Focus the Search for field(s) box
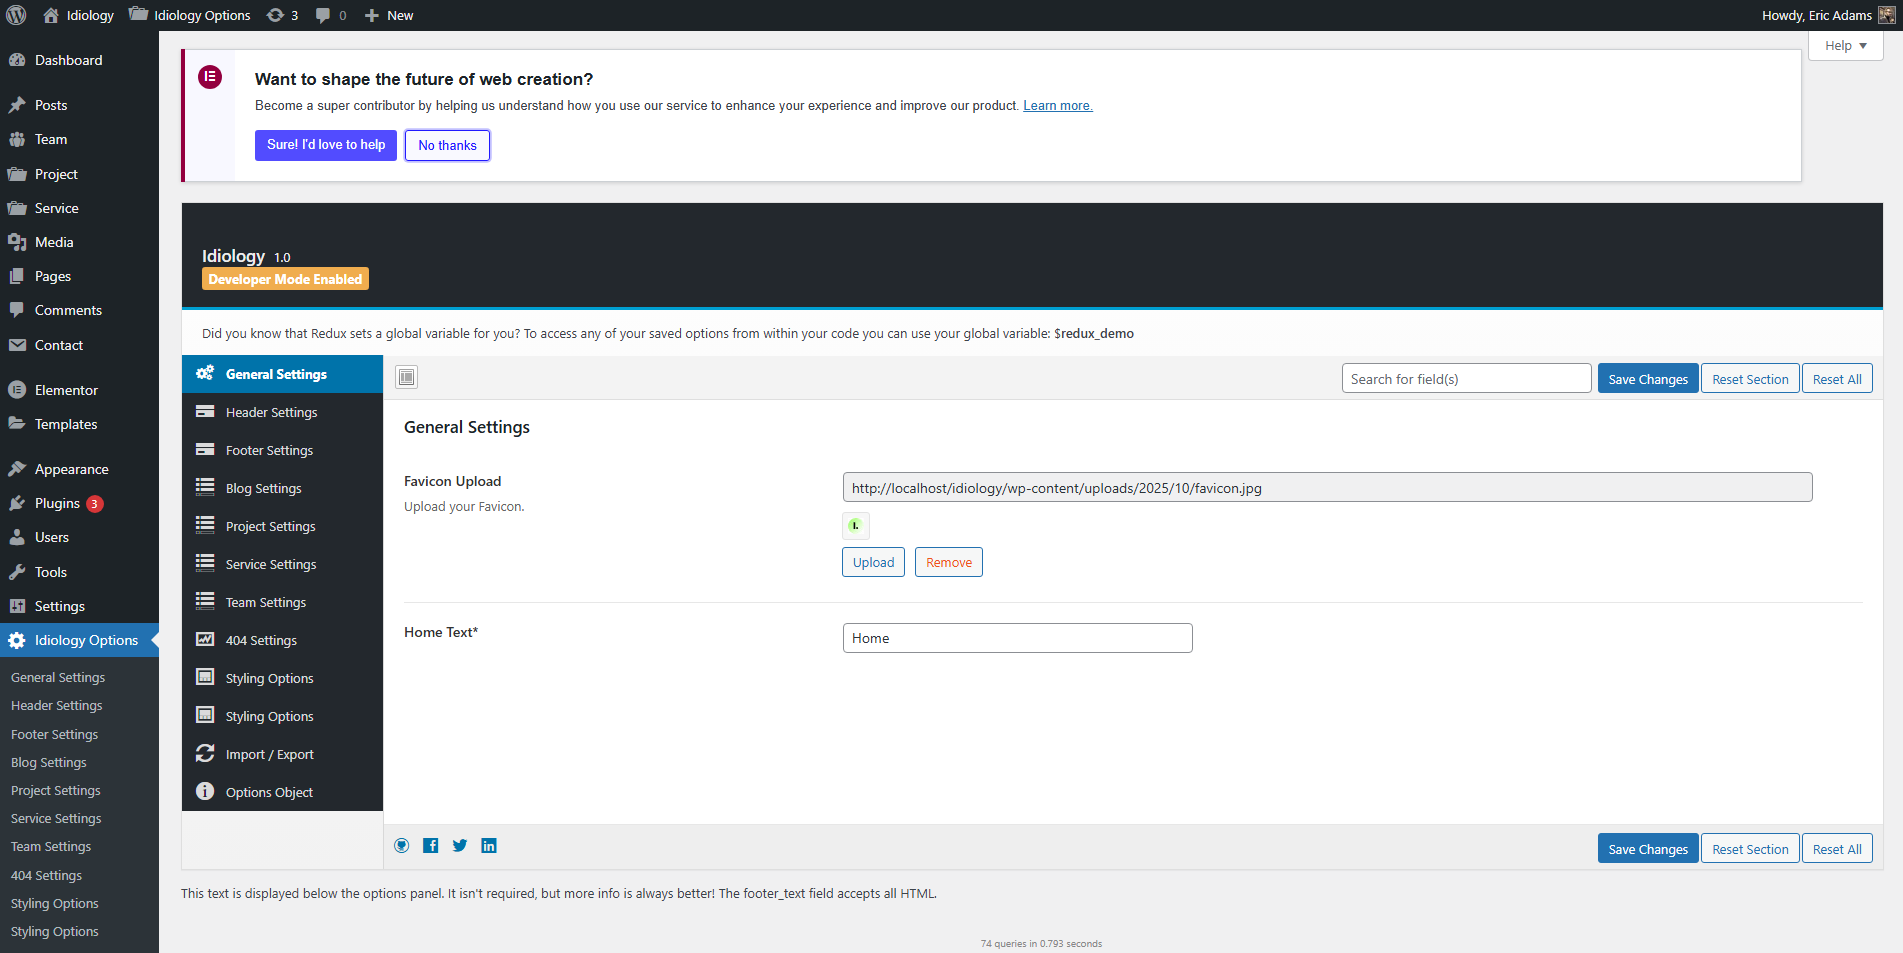The height and width of the screenshot is (953, 1903). click(x=1465, y=379)
